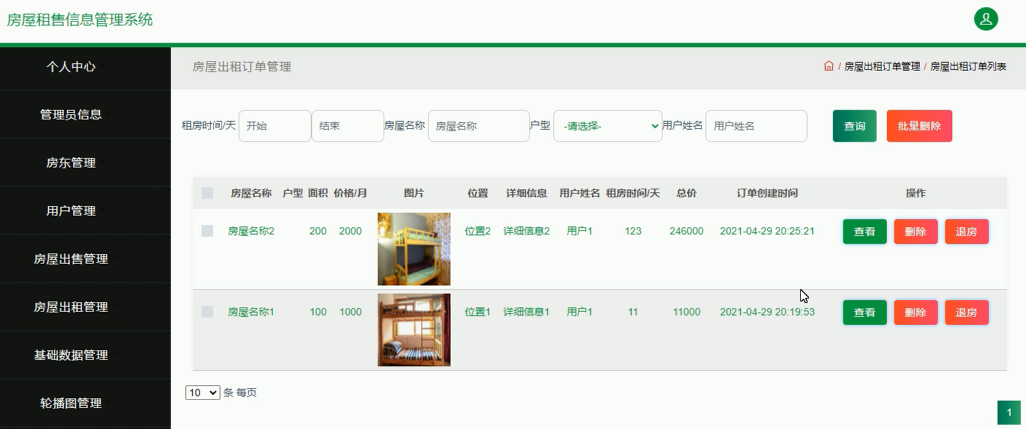
Task: Expand 轮播图管理 sidebar menu
Action: (71, 403)
